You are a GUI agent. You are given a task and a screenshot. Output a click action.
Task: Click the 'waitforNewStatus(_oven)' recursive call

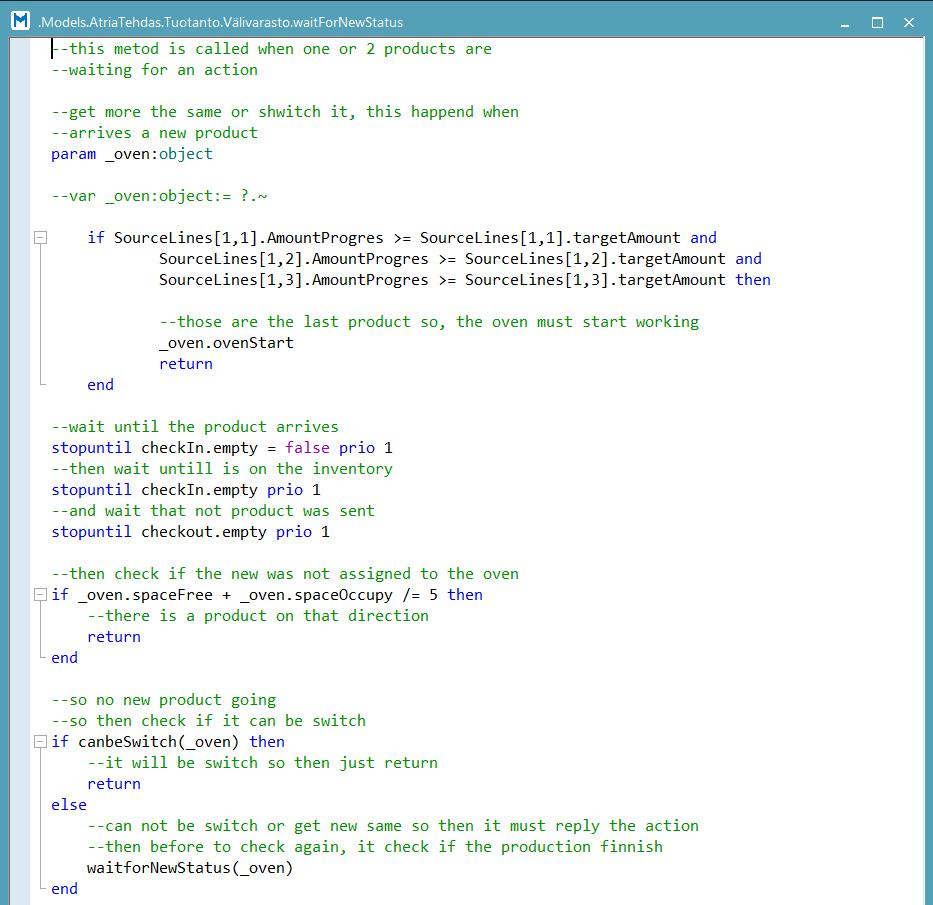tap(190, 868)
